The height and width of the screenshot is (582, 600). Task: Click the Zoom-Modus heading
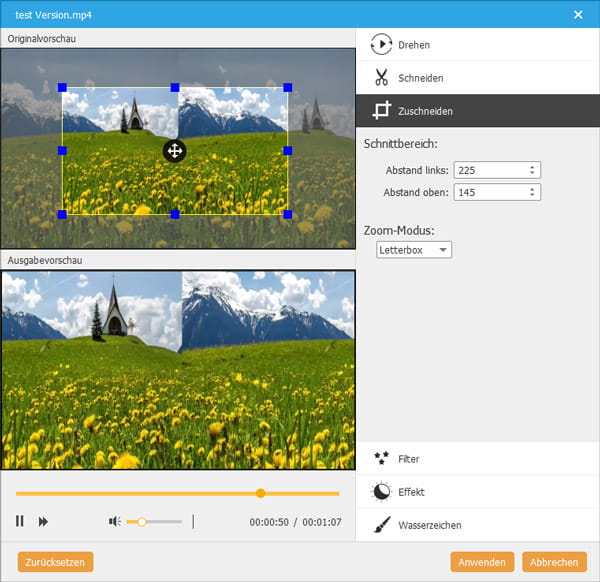(x=399, y=230)
